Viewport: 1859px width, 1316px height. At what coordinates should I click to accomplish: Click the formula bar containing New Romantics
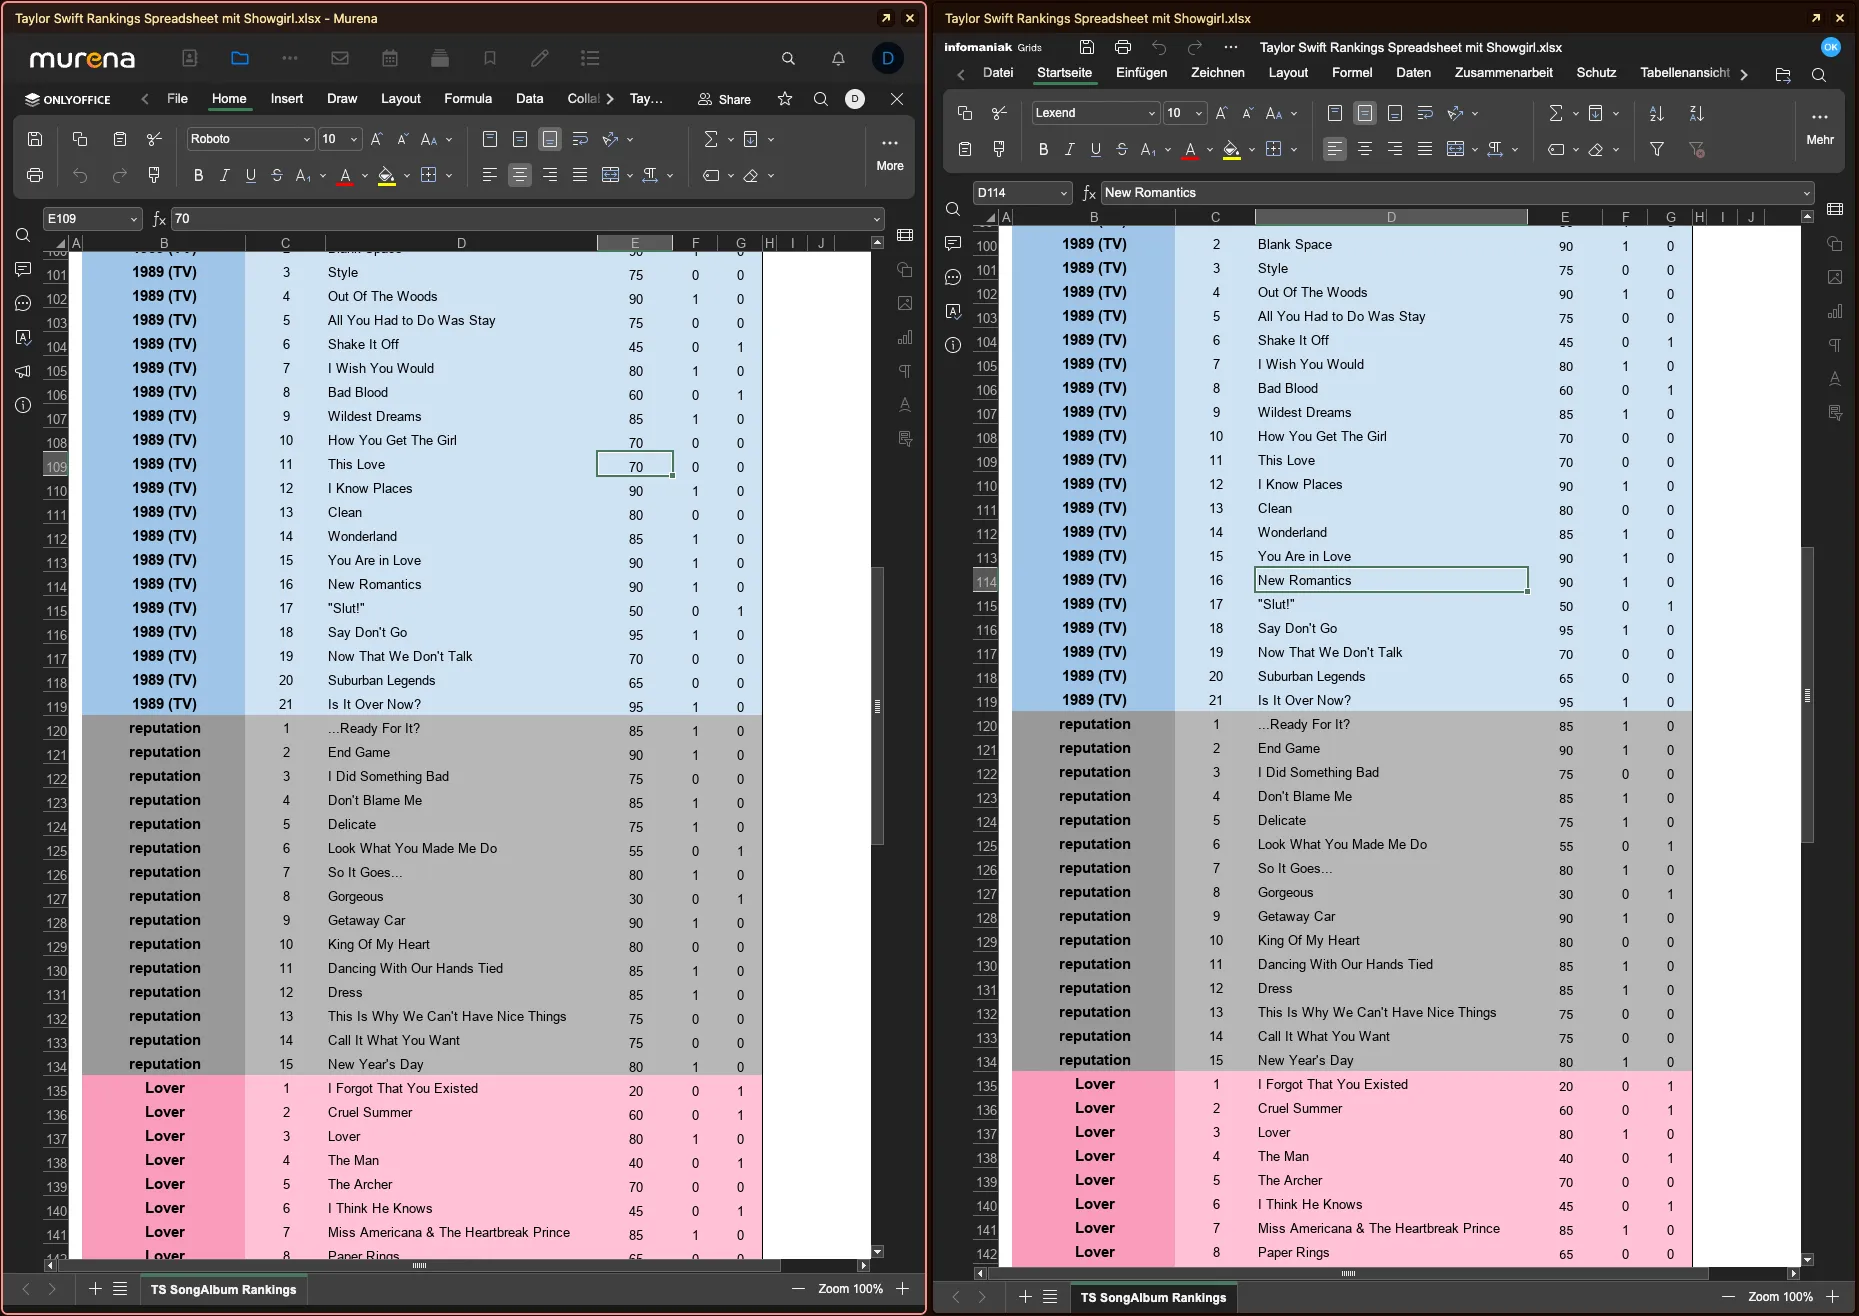[1450, 193]
